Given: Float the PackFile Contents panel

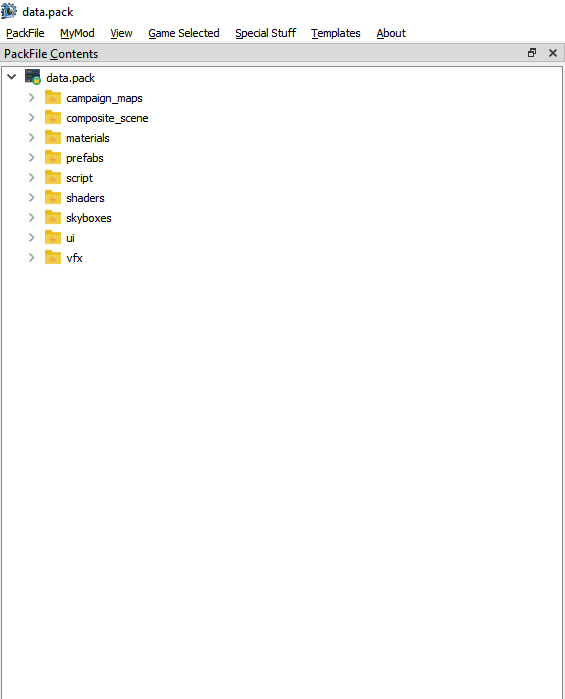Looking at the screenshot, I should 532,53.
